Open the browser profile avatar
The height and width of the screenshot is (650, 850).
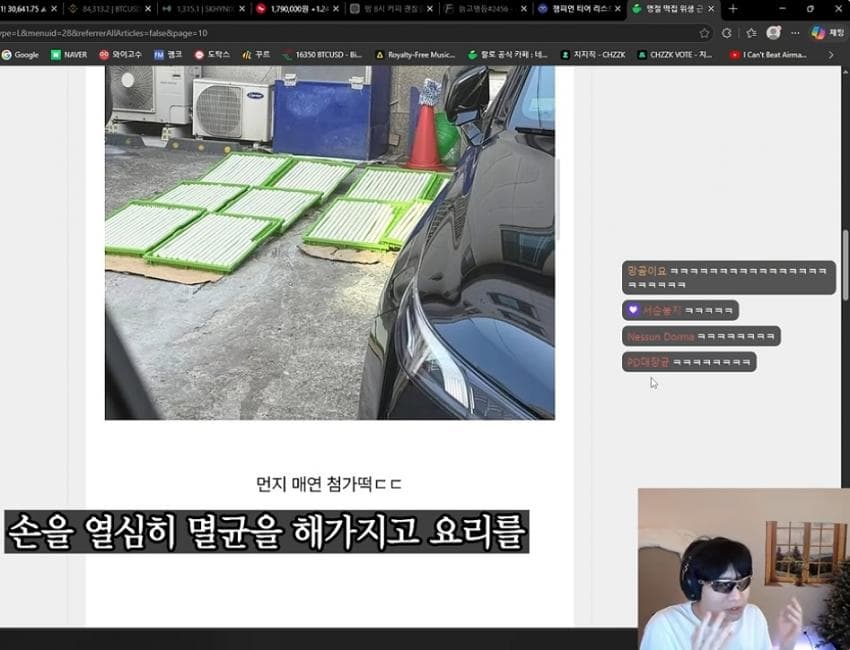click(x=774, y=33)
